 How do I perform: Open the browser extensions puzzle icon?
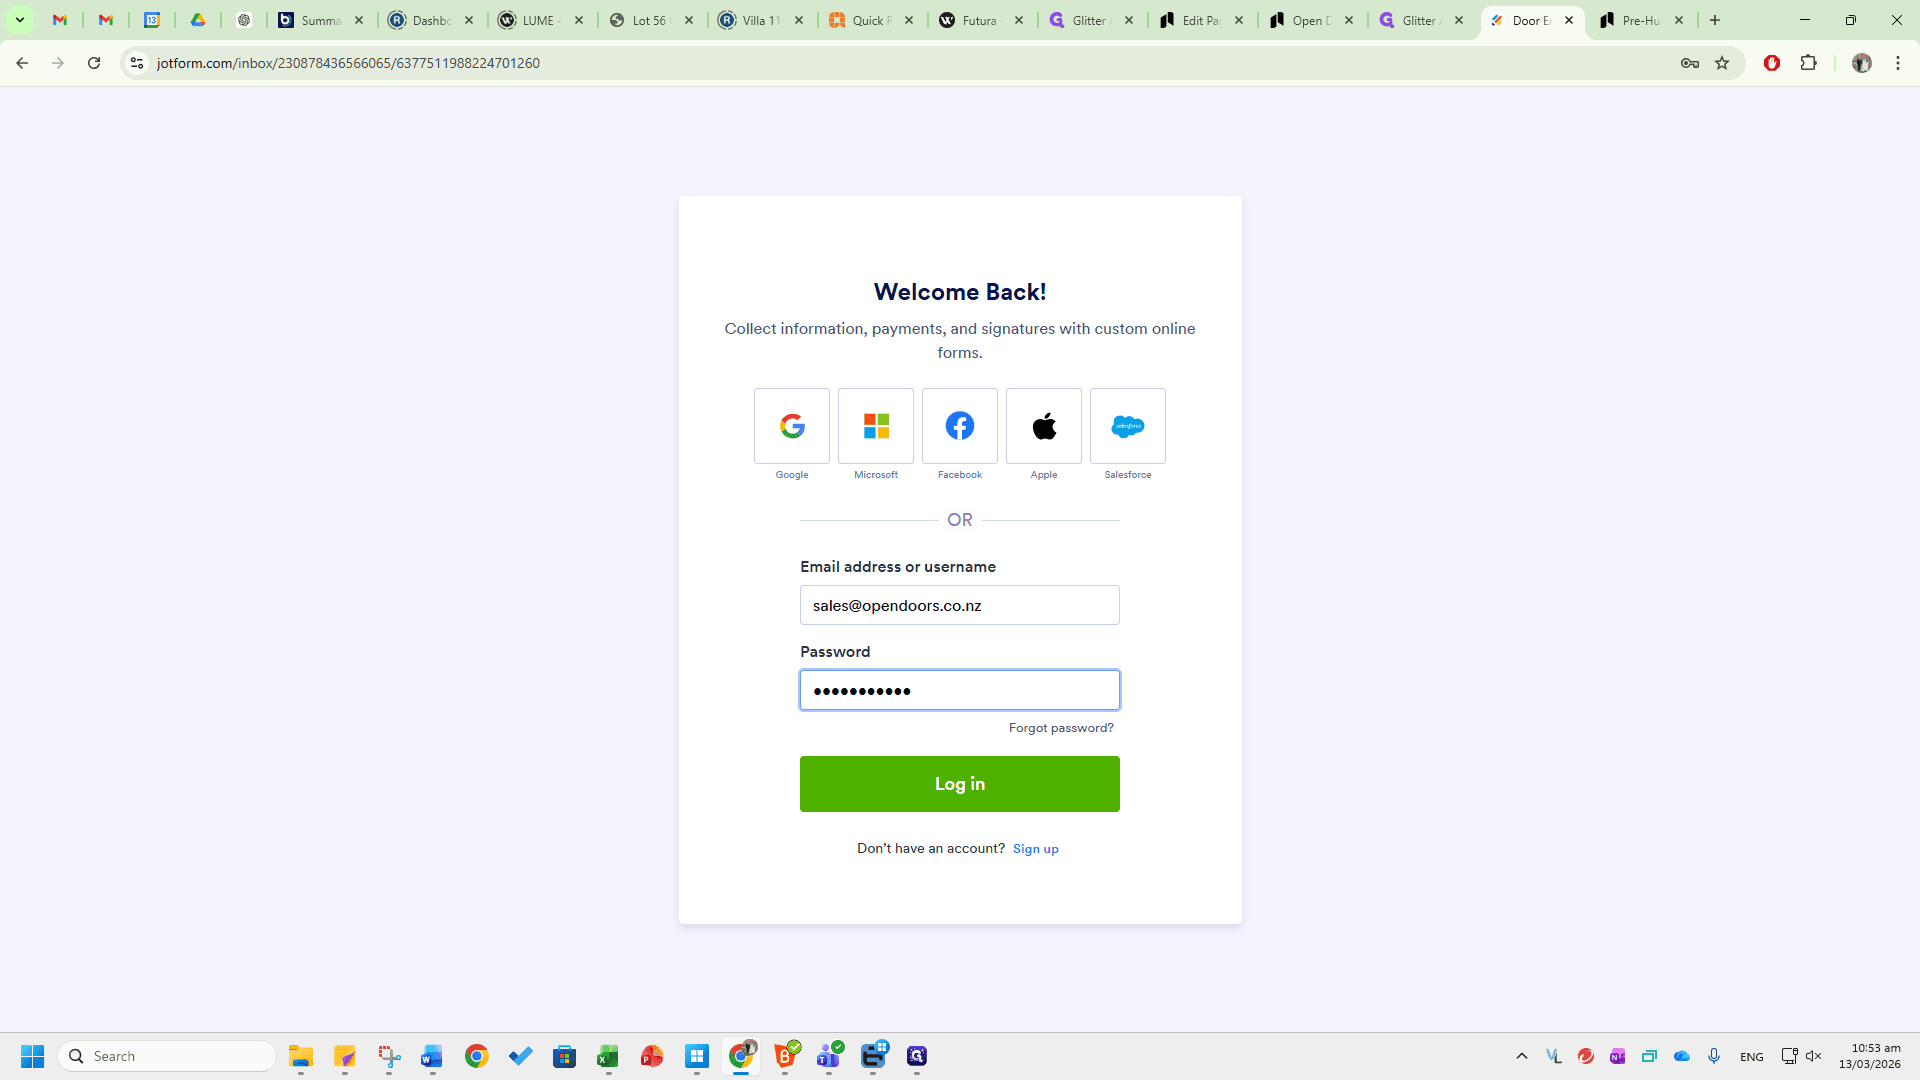click(x=1808, y=63)
